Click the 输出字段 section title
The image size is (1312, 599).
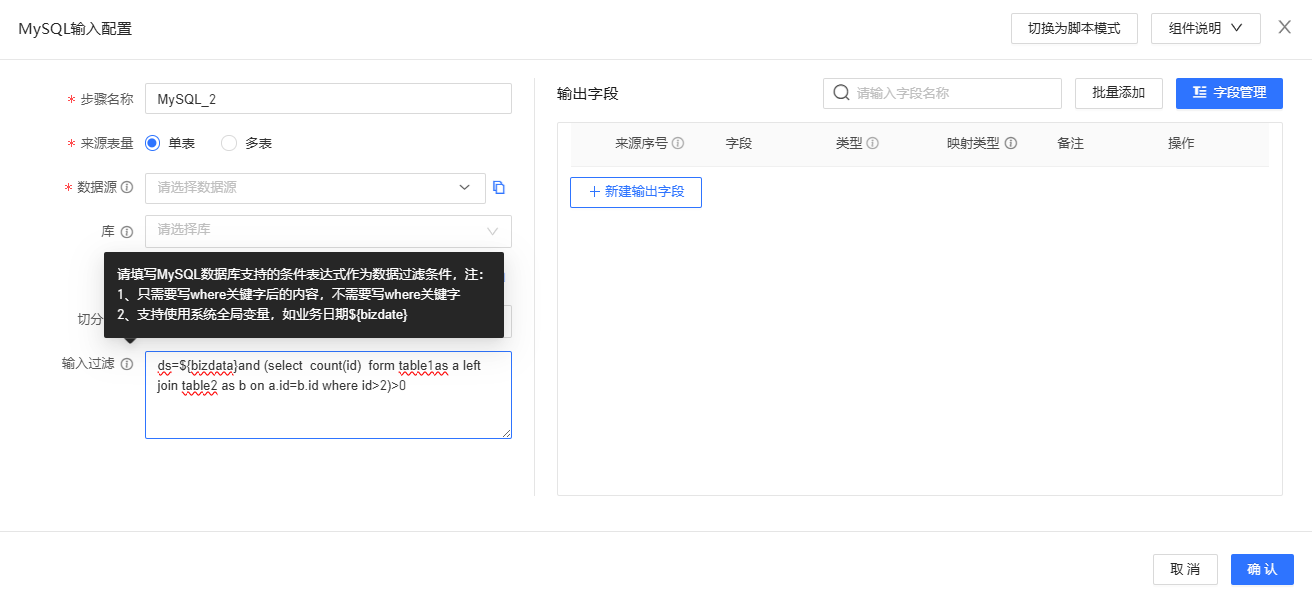coord(587,93)
